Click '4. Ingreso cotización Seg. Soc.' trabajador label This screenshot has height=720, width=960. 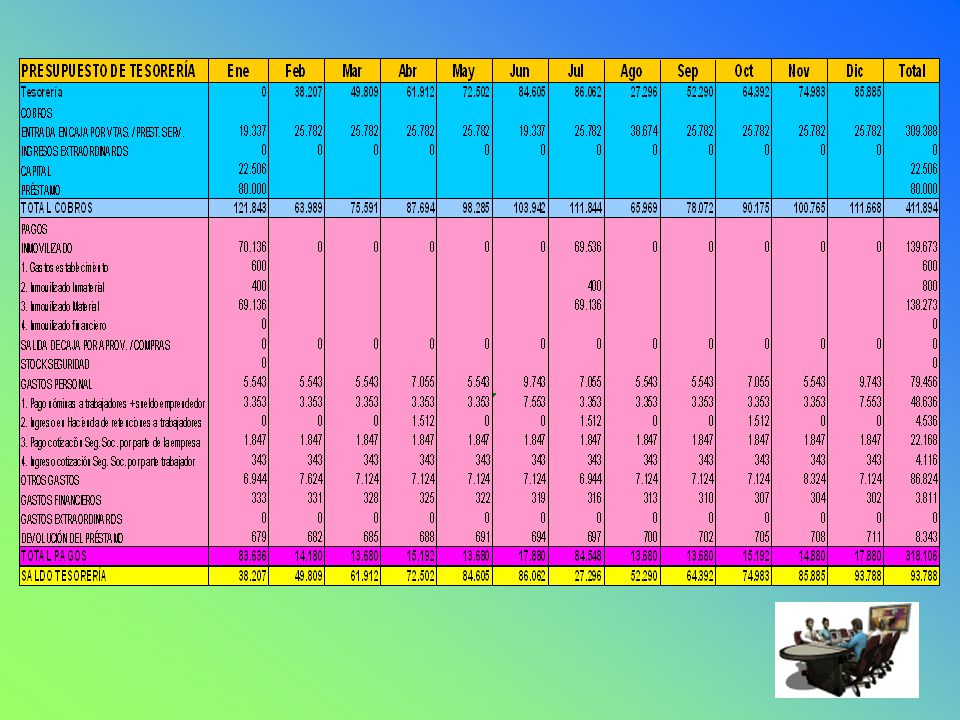click(x=108, y=462)
